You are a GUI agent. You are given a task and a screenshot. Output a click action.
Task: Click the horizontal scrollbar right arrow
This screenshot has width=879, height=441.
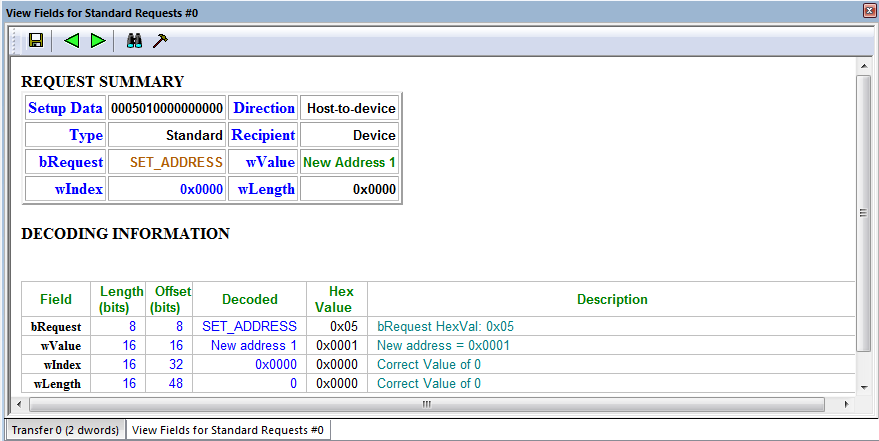pyautogui.click(x=846, y=403)
